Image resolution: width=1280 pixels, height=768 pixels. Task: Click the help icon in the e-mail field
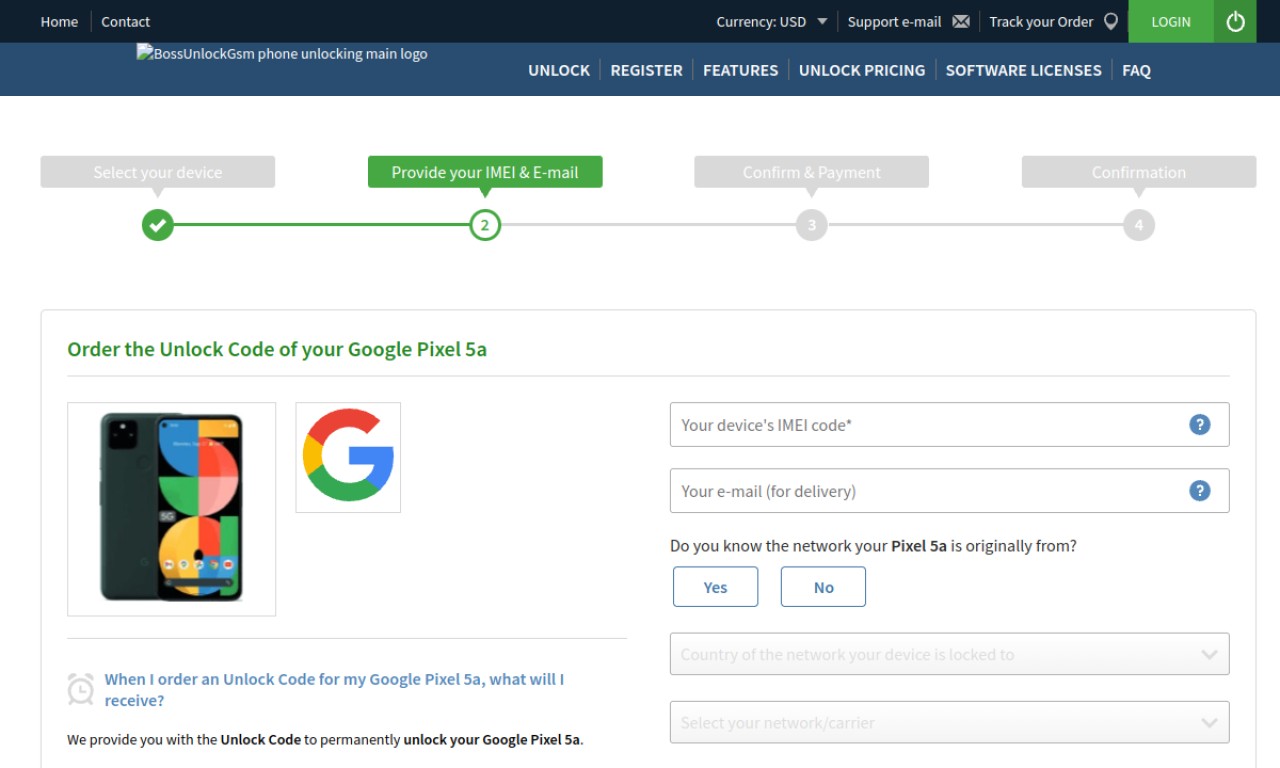pyautogui.click(x=1200, y=491)
